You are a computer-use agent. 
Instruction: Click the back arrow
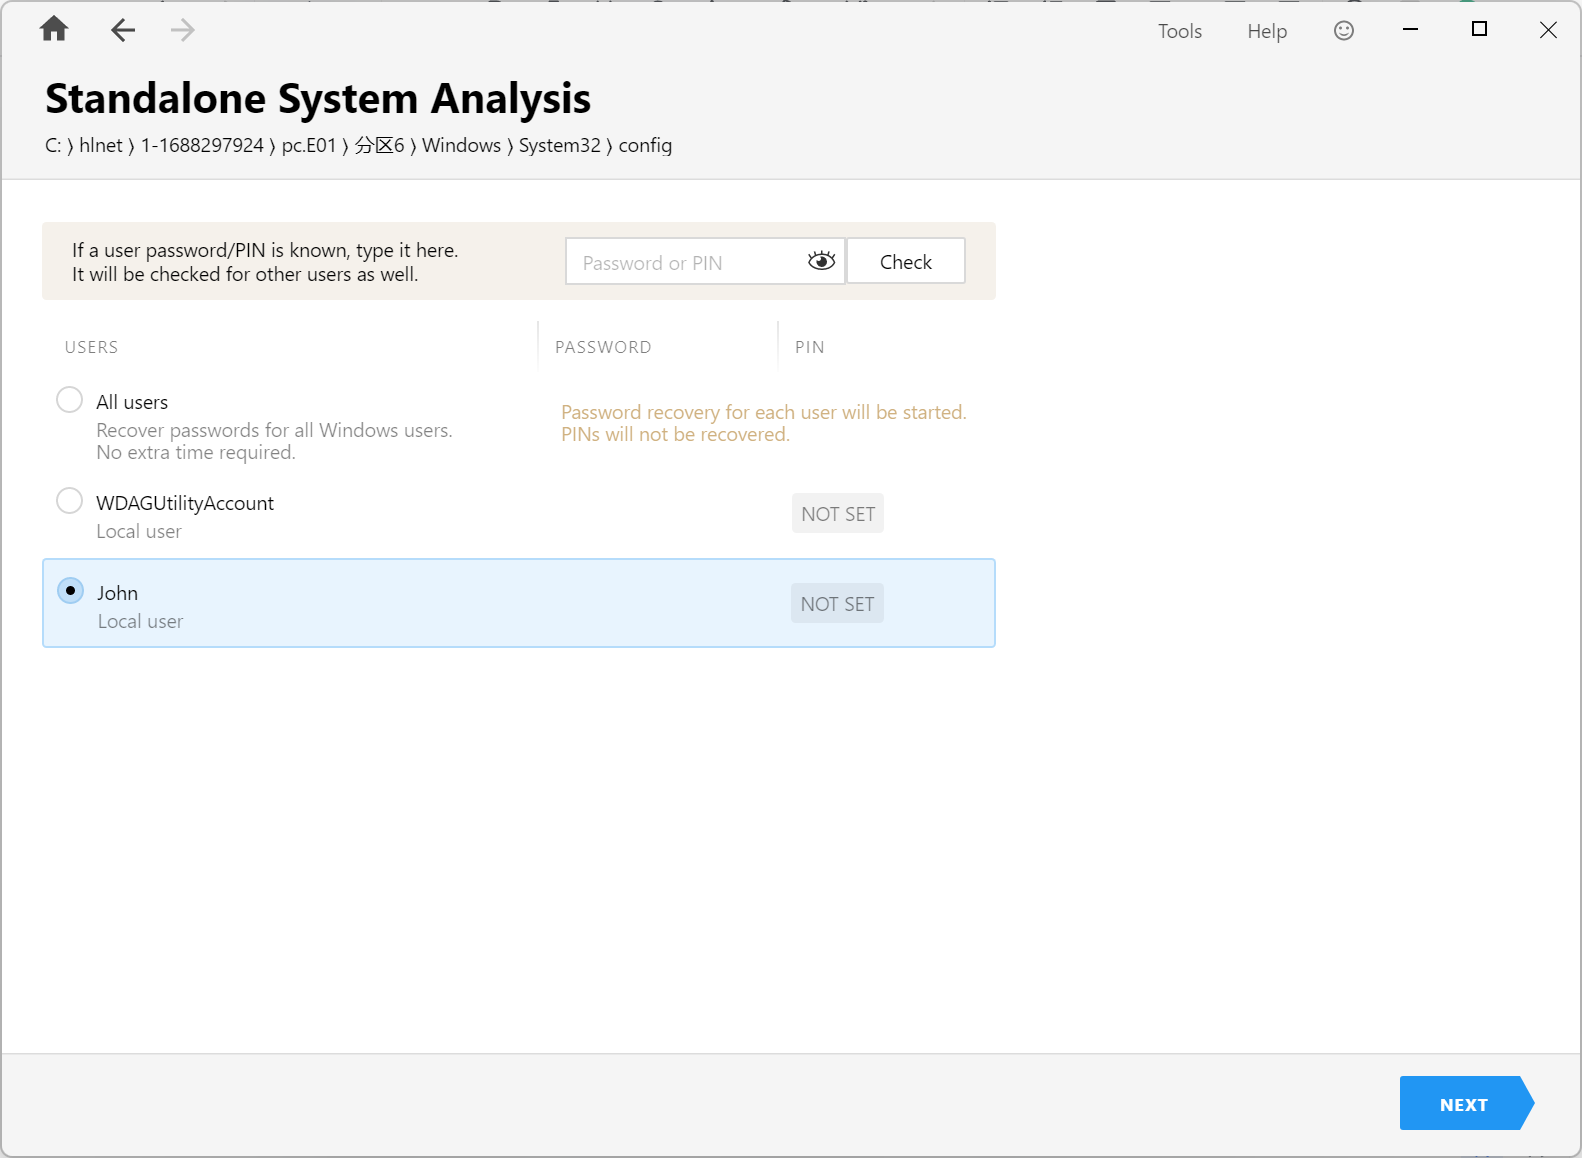[123, 30]
